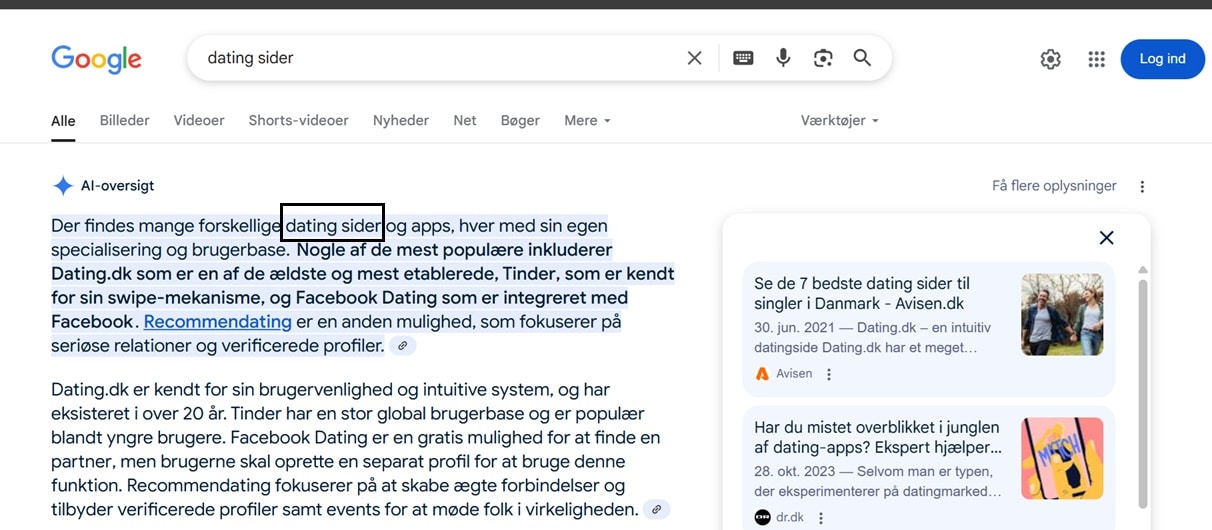Viewport: 1212px width, 530px height.
Task: Click the 'dating sider' search input field
Action: click(430, 58)
